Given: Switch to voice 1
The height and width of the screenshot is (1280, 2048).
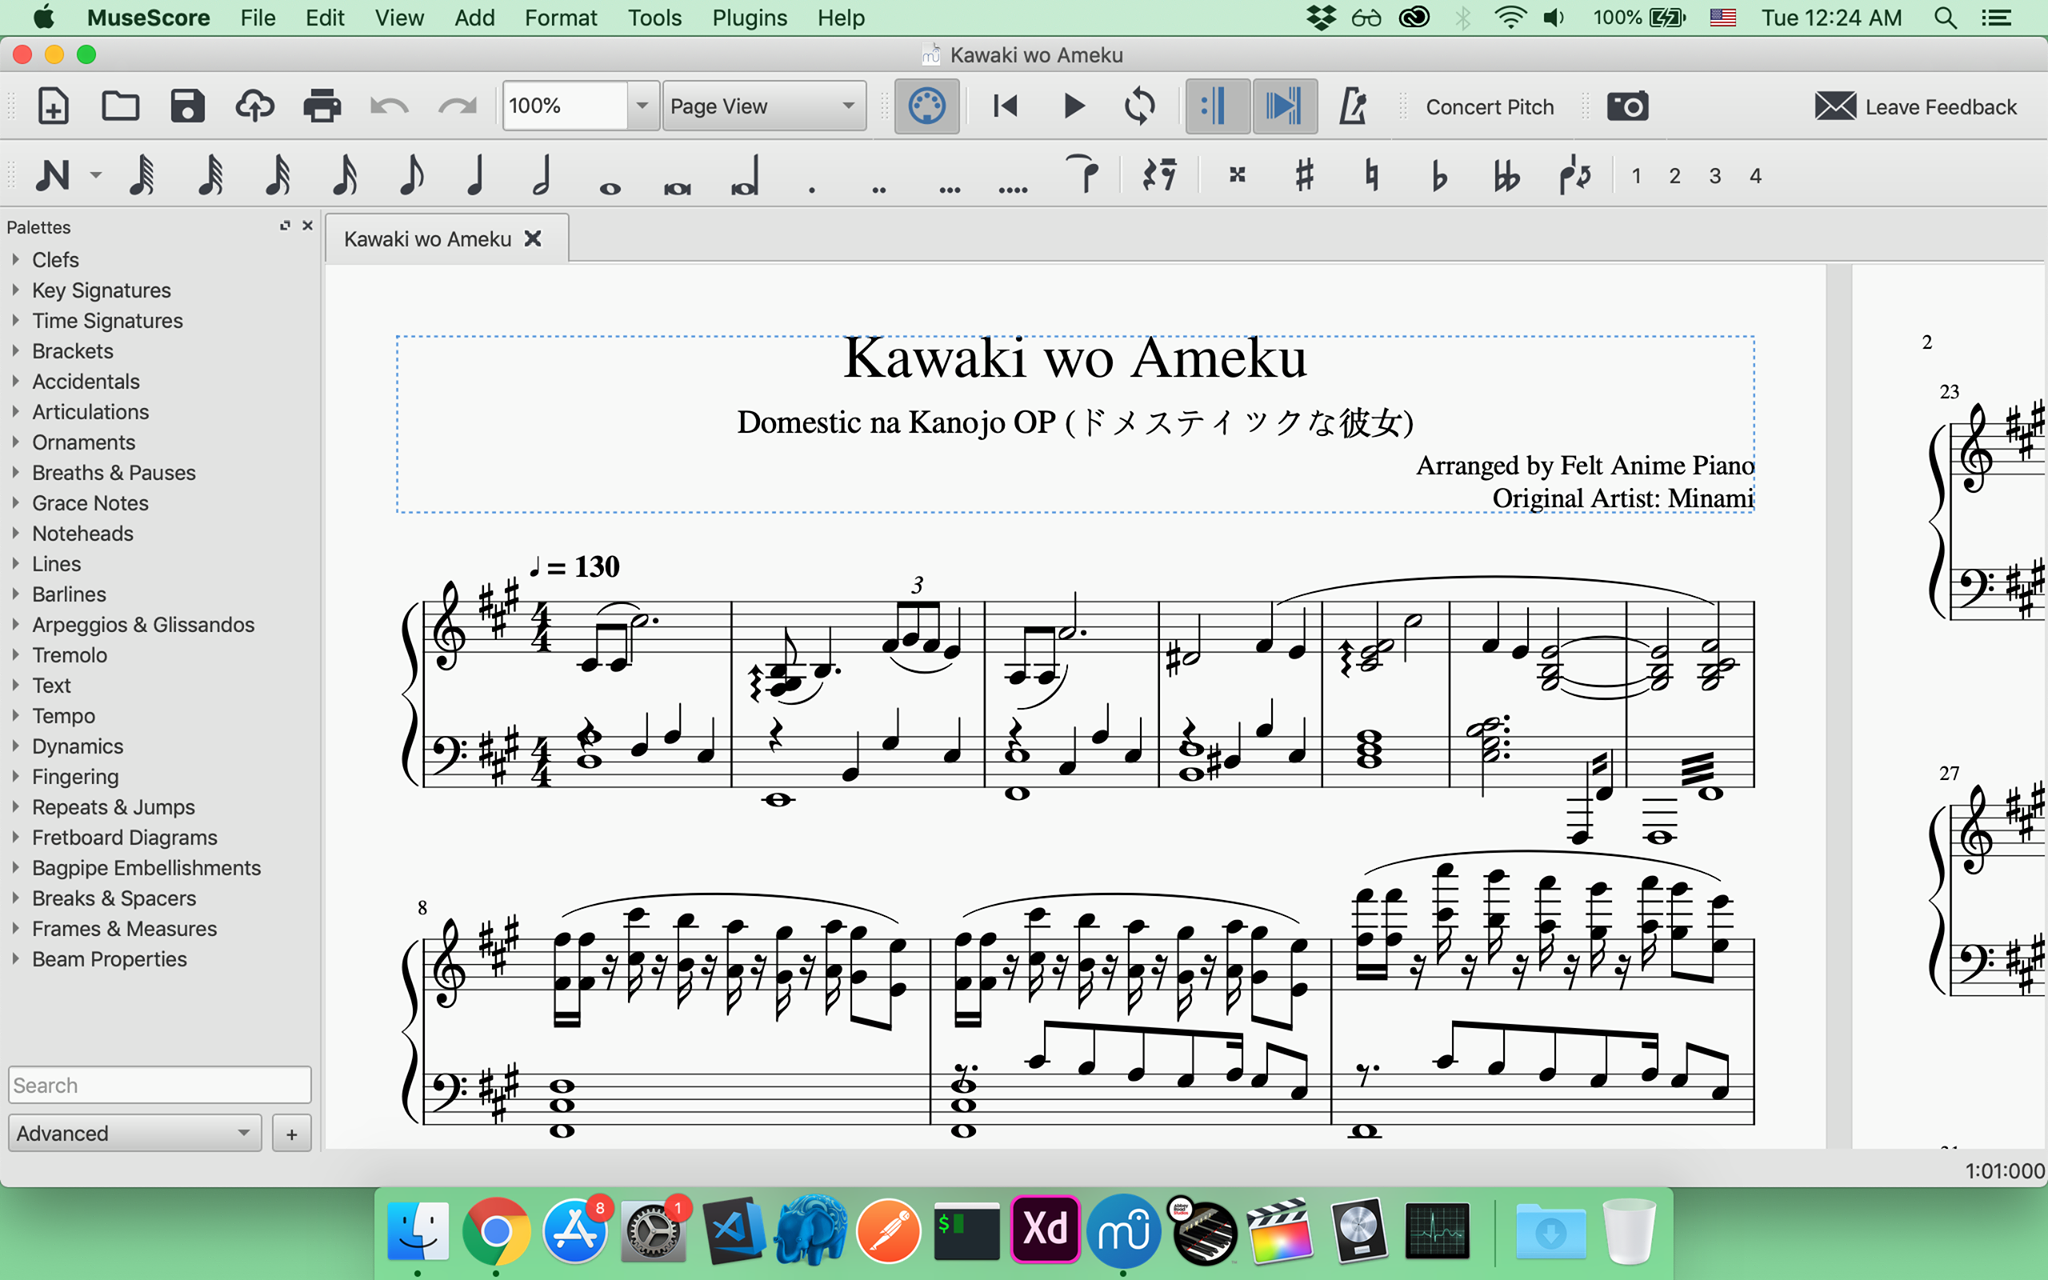Looking at the screenshot, I should (1636, 176).
